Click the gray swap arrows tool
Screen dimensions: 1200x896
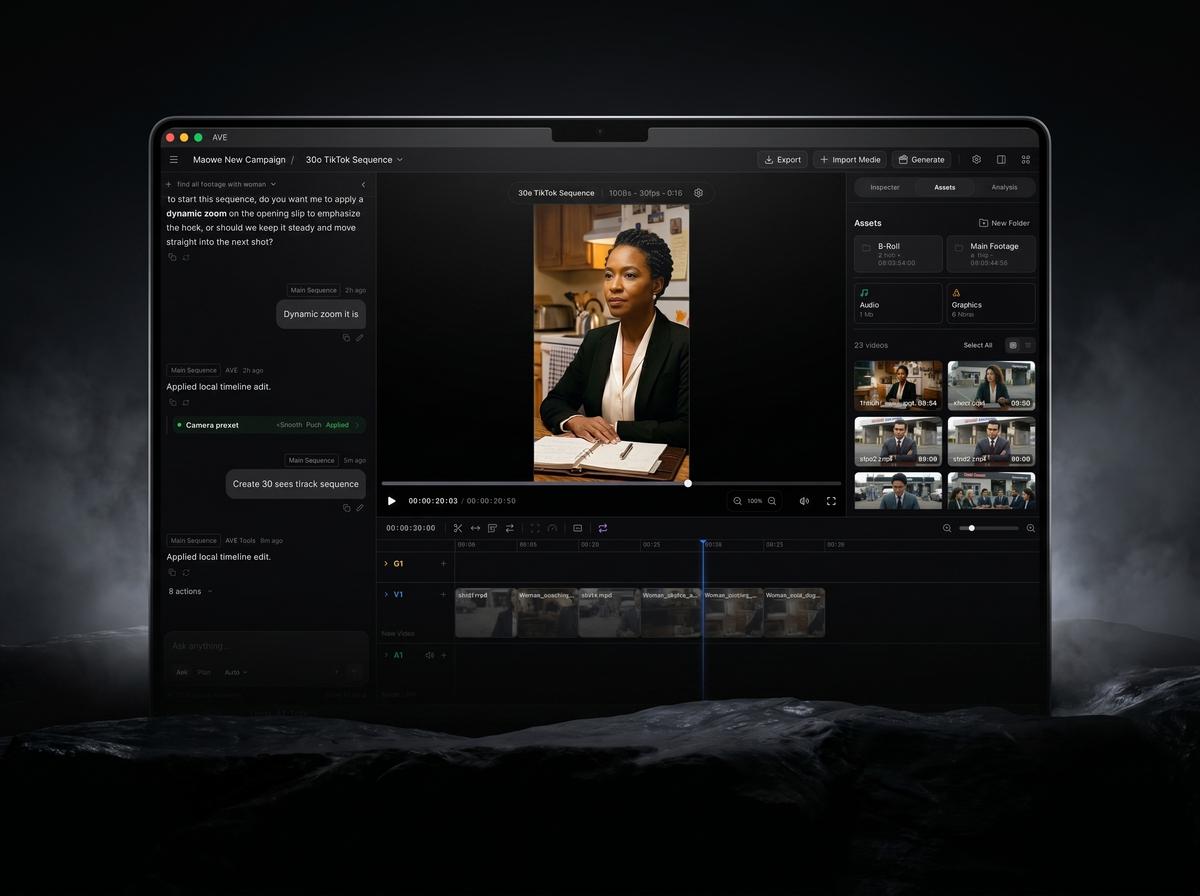coord(509,528)
